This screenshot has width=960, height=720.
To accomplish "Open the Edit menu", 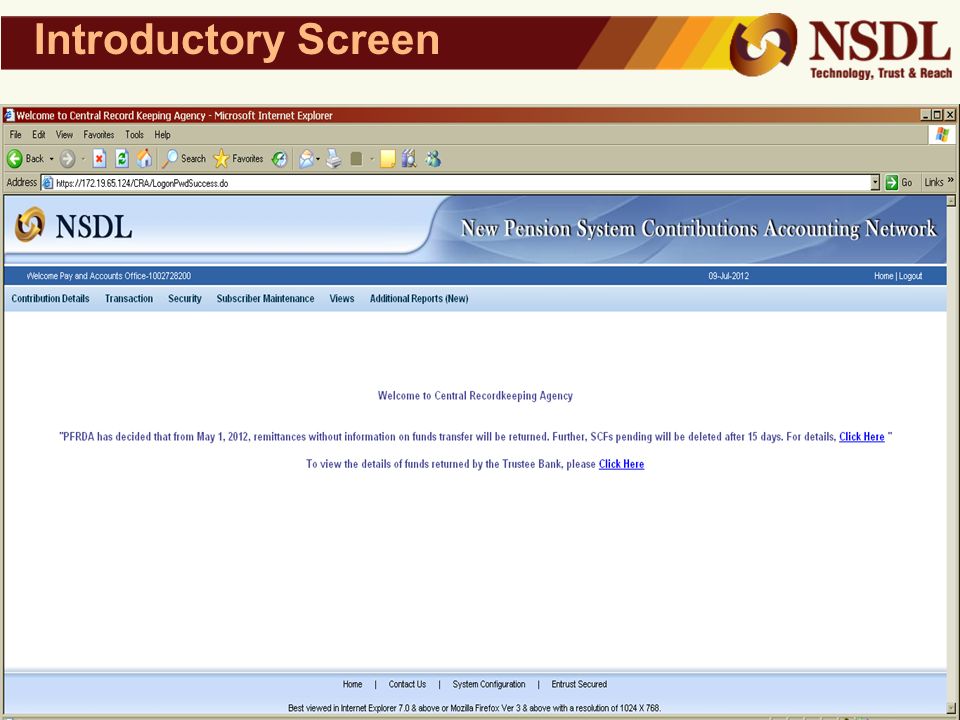I will pos(39,135).
